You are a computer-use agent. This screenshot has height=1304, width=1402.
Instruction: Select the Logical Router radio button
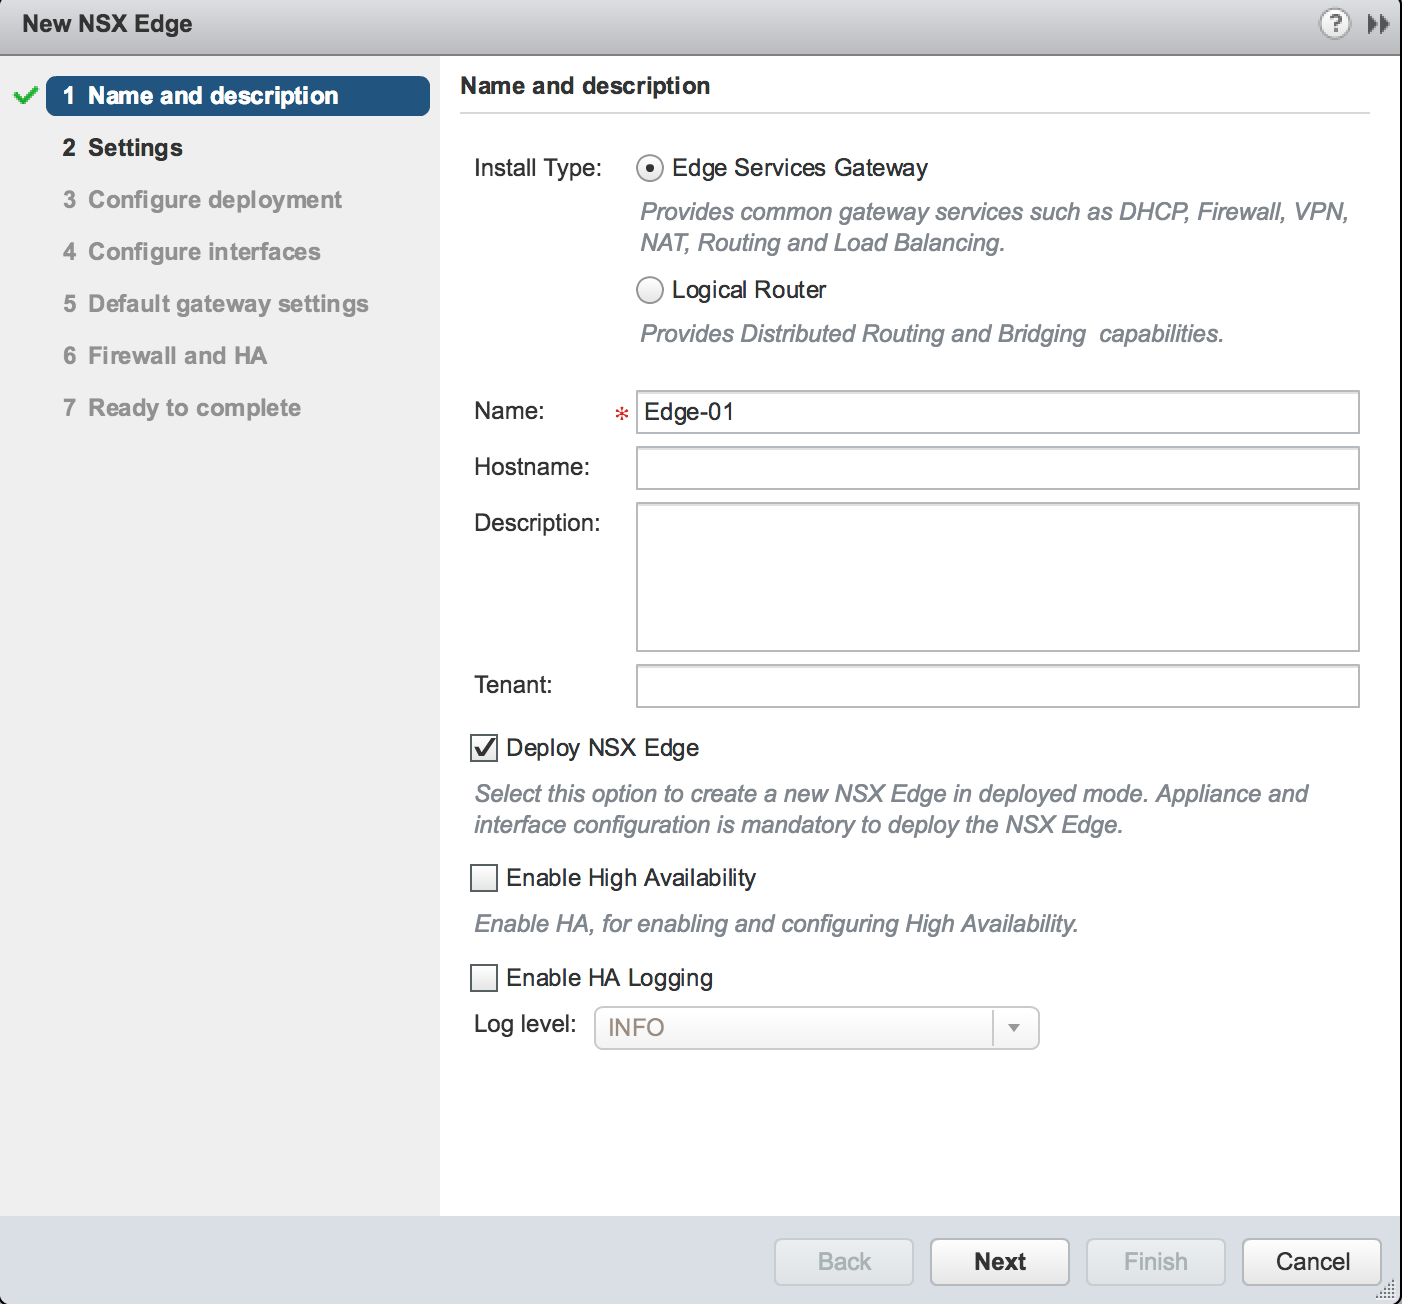pyautogui.click(x=650, y=290)
